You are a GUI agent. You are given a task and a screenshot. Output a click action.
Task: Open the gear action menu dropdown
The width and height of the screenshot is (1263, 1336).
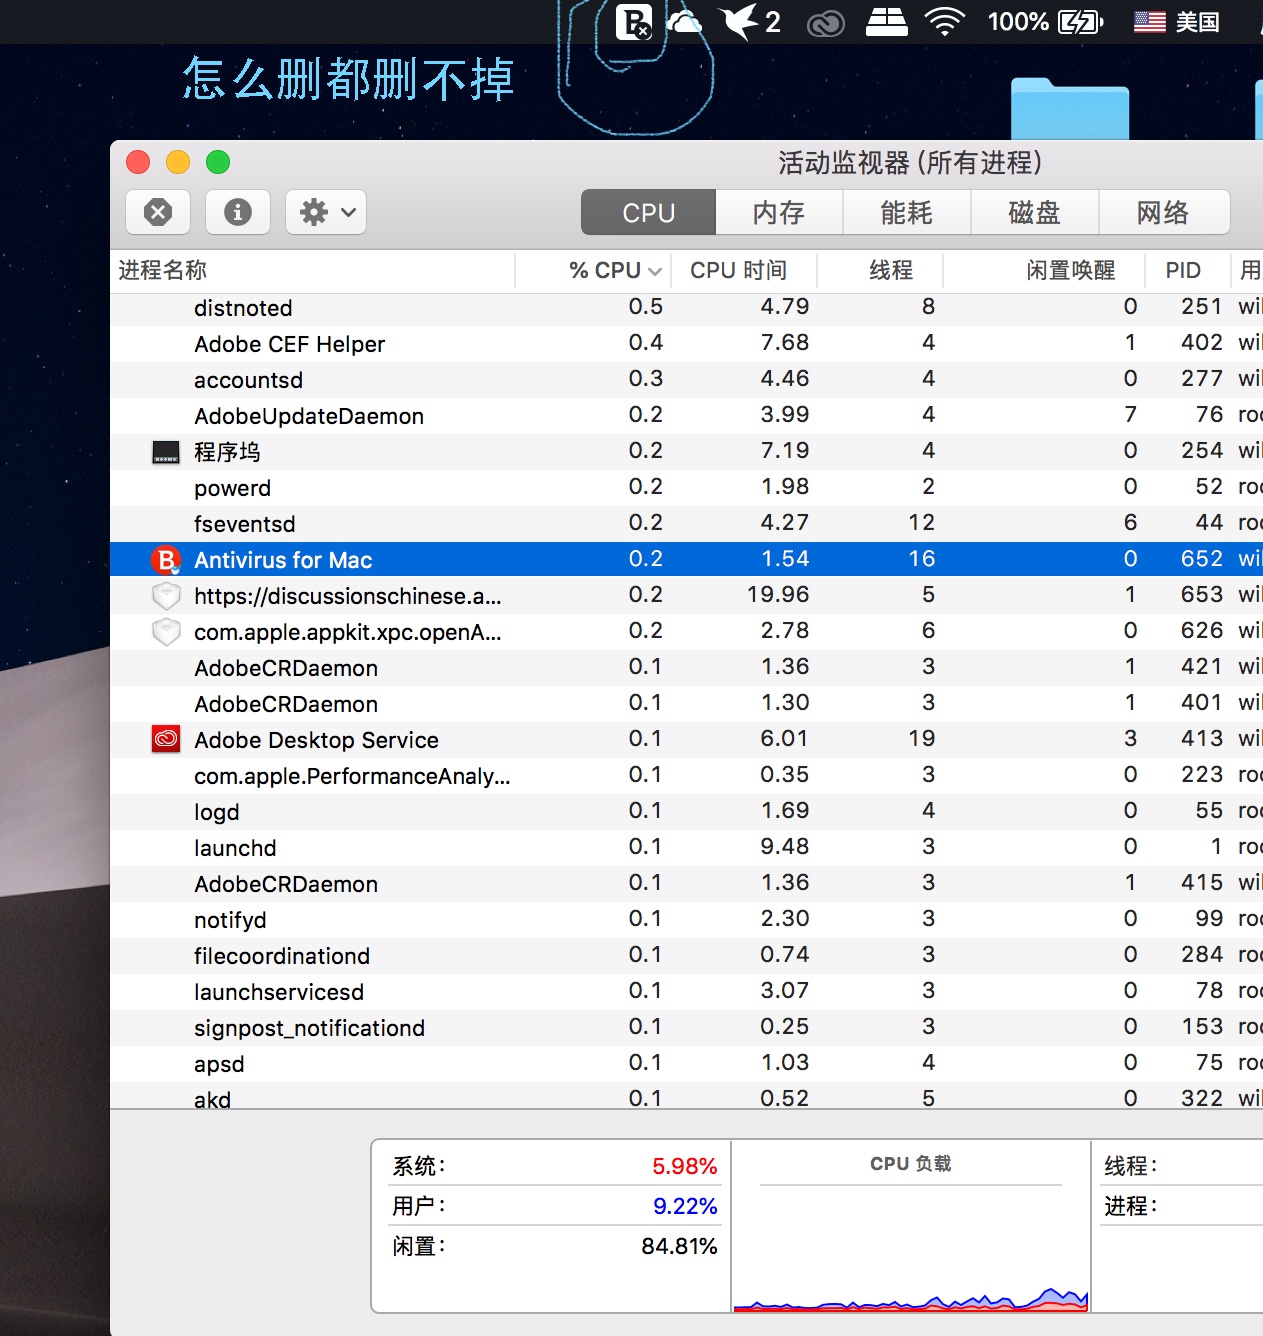click(326, 212)
